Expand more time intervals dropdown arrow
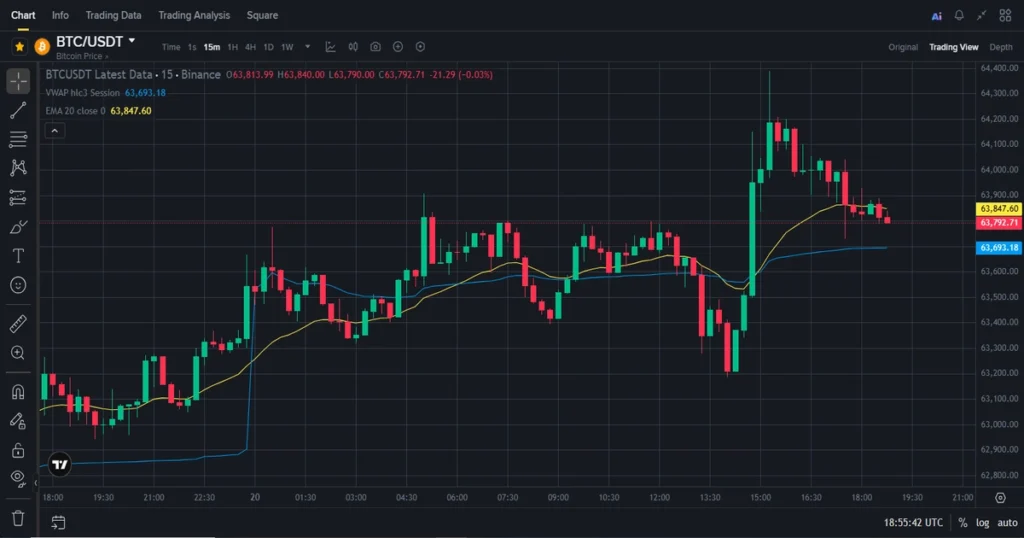The width and height of the screenshot is (1024, 538). tap(308, 46)
